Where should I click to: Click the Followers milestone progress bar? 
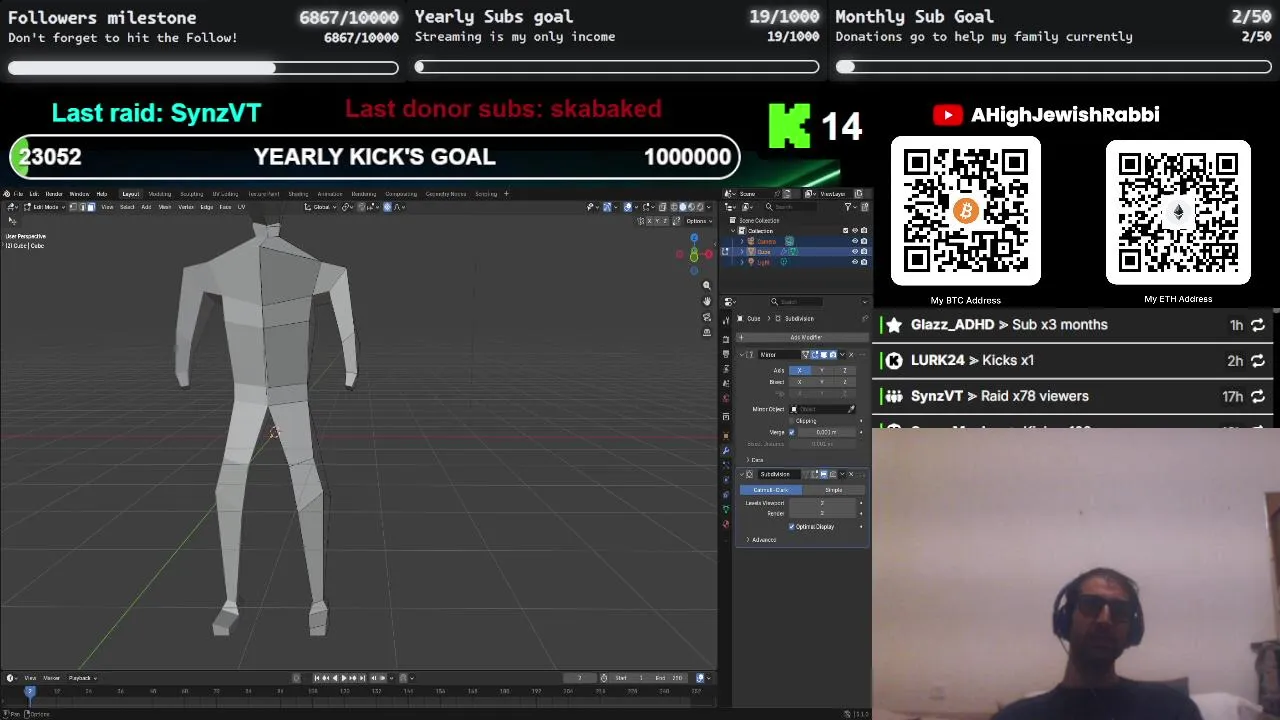click(203, 68)
